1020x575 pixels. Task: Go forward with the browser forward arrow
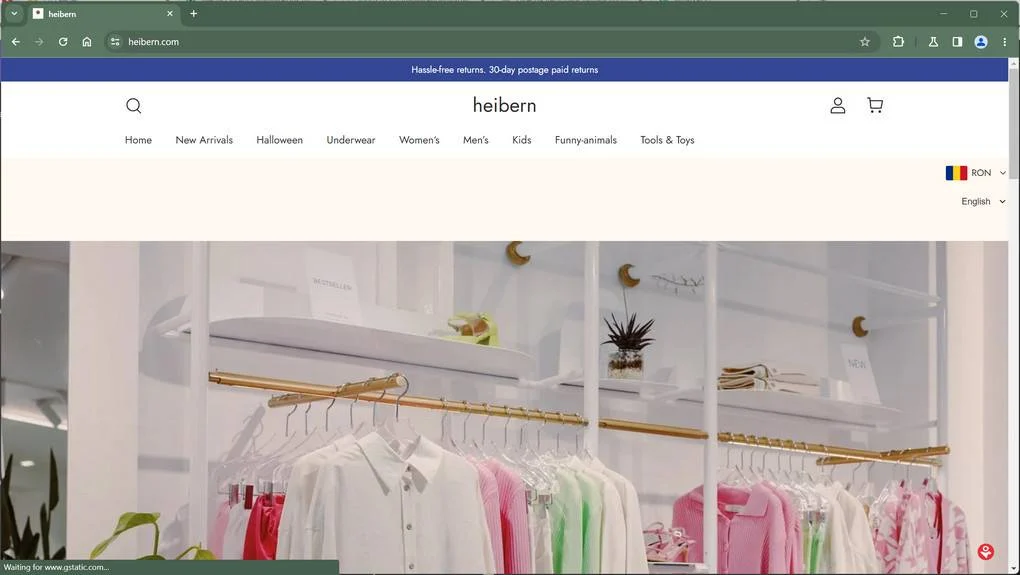[x=39, y=42]
